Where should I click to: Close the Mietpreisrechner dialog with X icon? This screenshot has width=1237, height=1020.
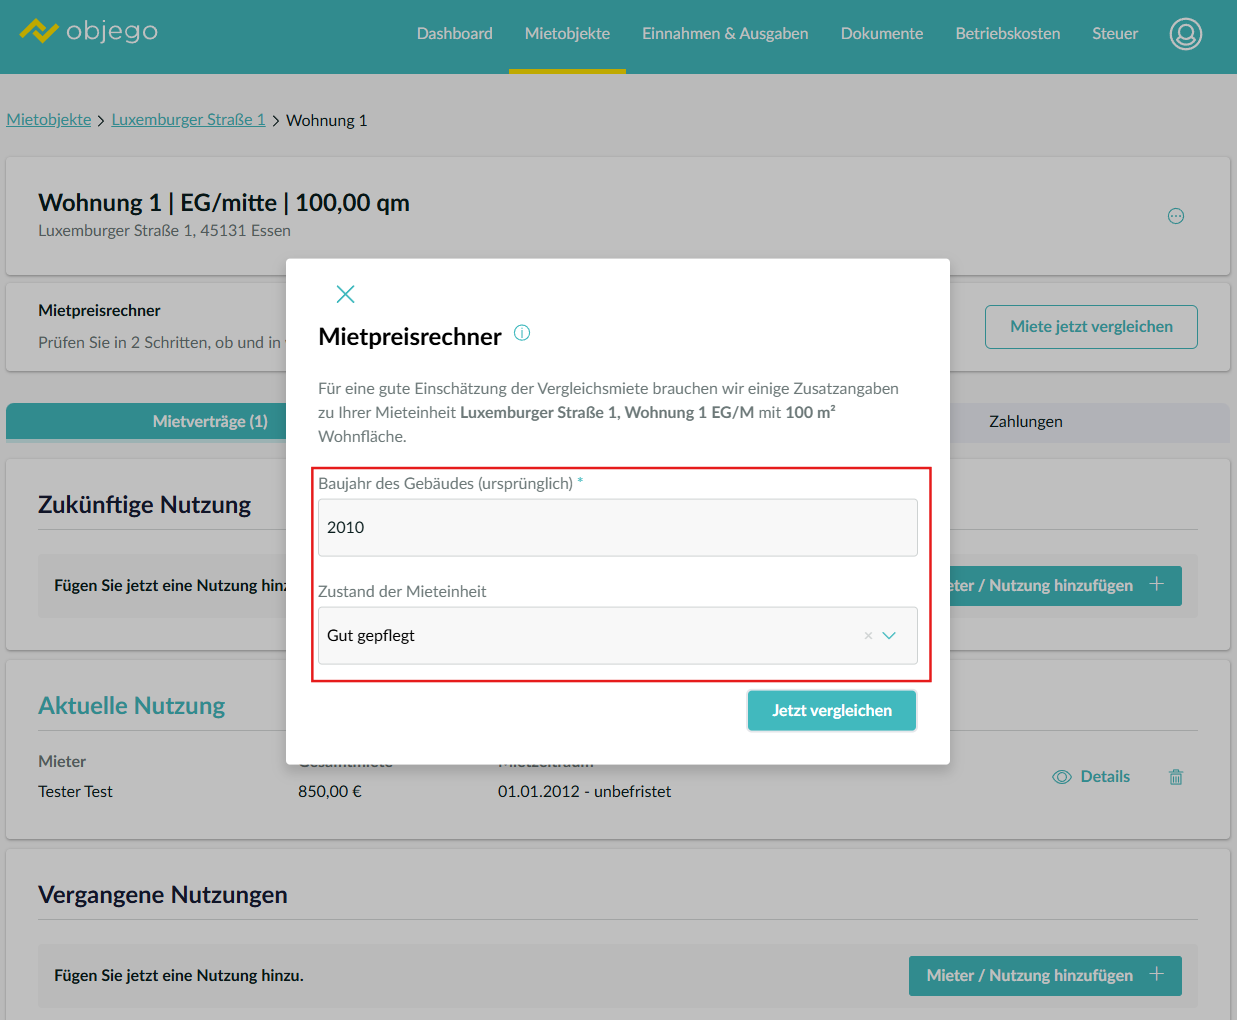pyautogui.click(x=345, y=294)
